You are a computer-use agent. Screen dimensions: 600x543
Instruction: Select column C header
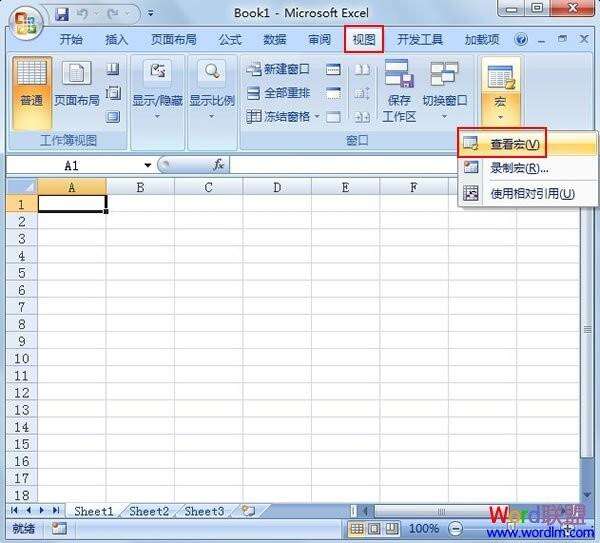tap(208, 187)
